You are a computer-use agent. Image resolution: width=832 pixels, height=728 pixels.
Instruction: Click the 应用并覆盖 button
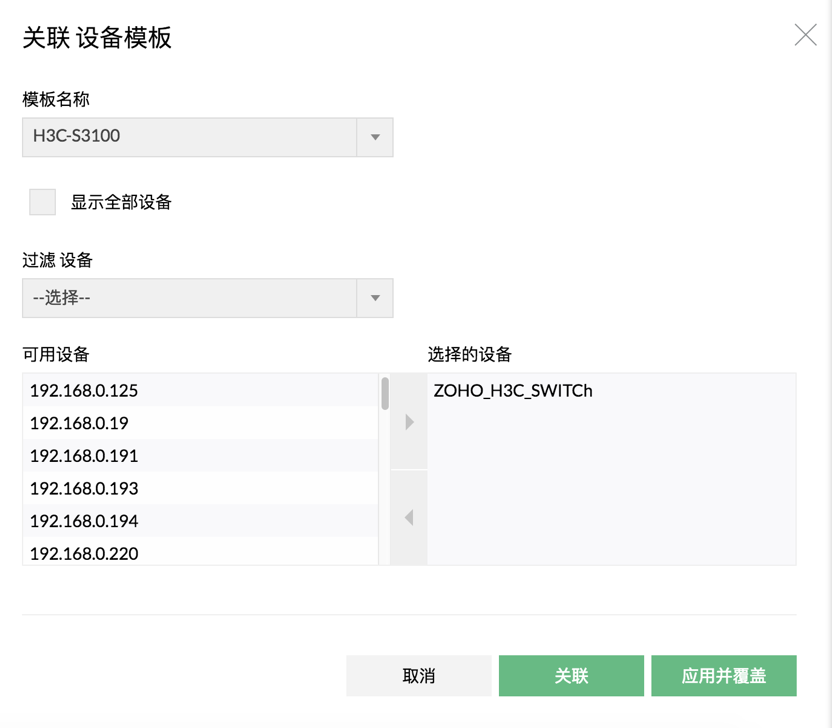click(x=724, y=676)
